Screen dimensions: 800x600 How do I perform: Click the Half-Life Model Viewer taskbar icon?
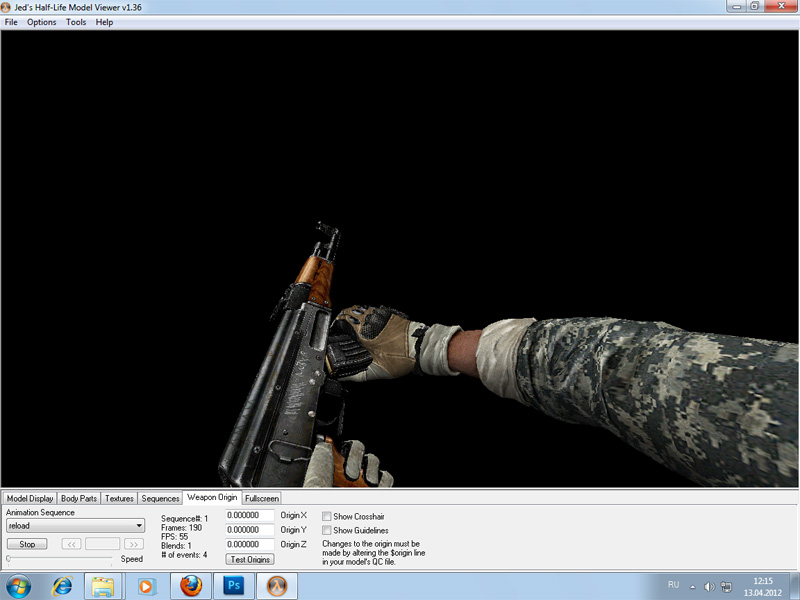278,585
